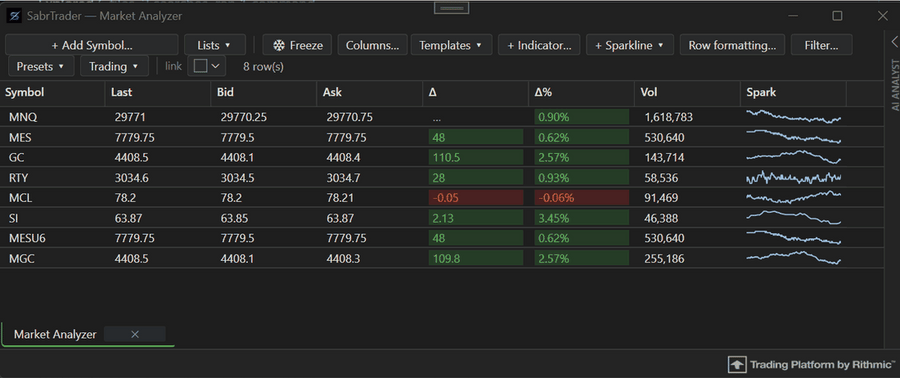Open the link color selector dropdown

click(207, 67)
